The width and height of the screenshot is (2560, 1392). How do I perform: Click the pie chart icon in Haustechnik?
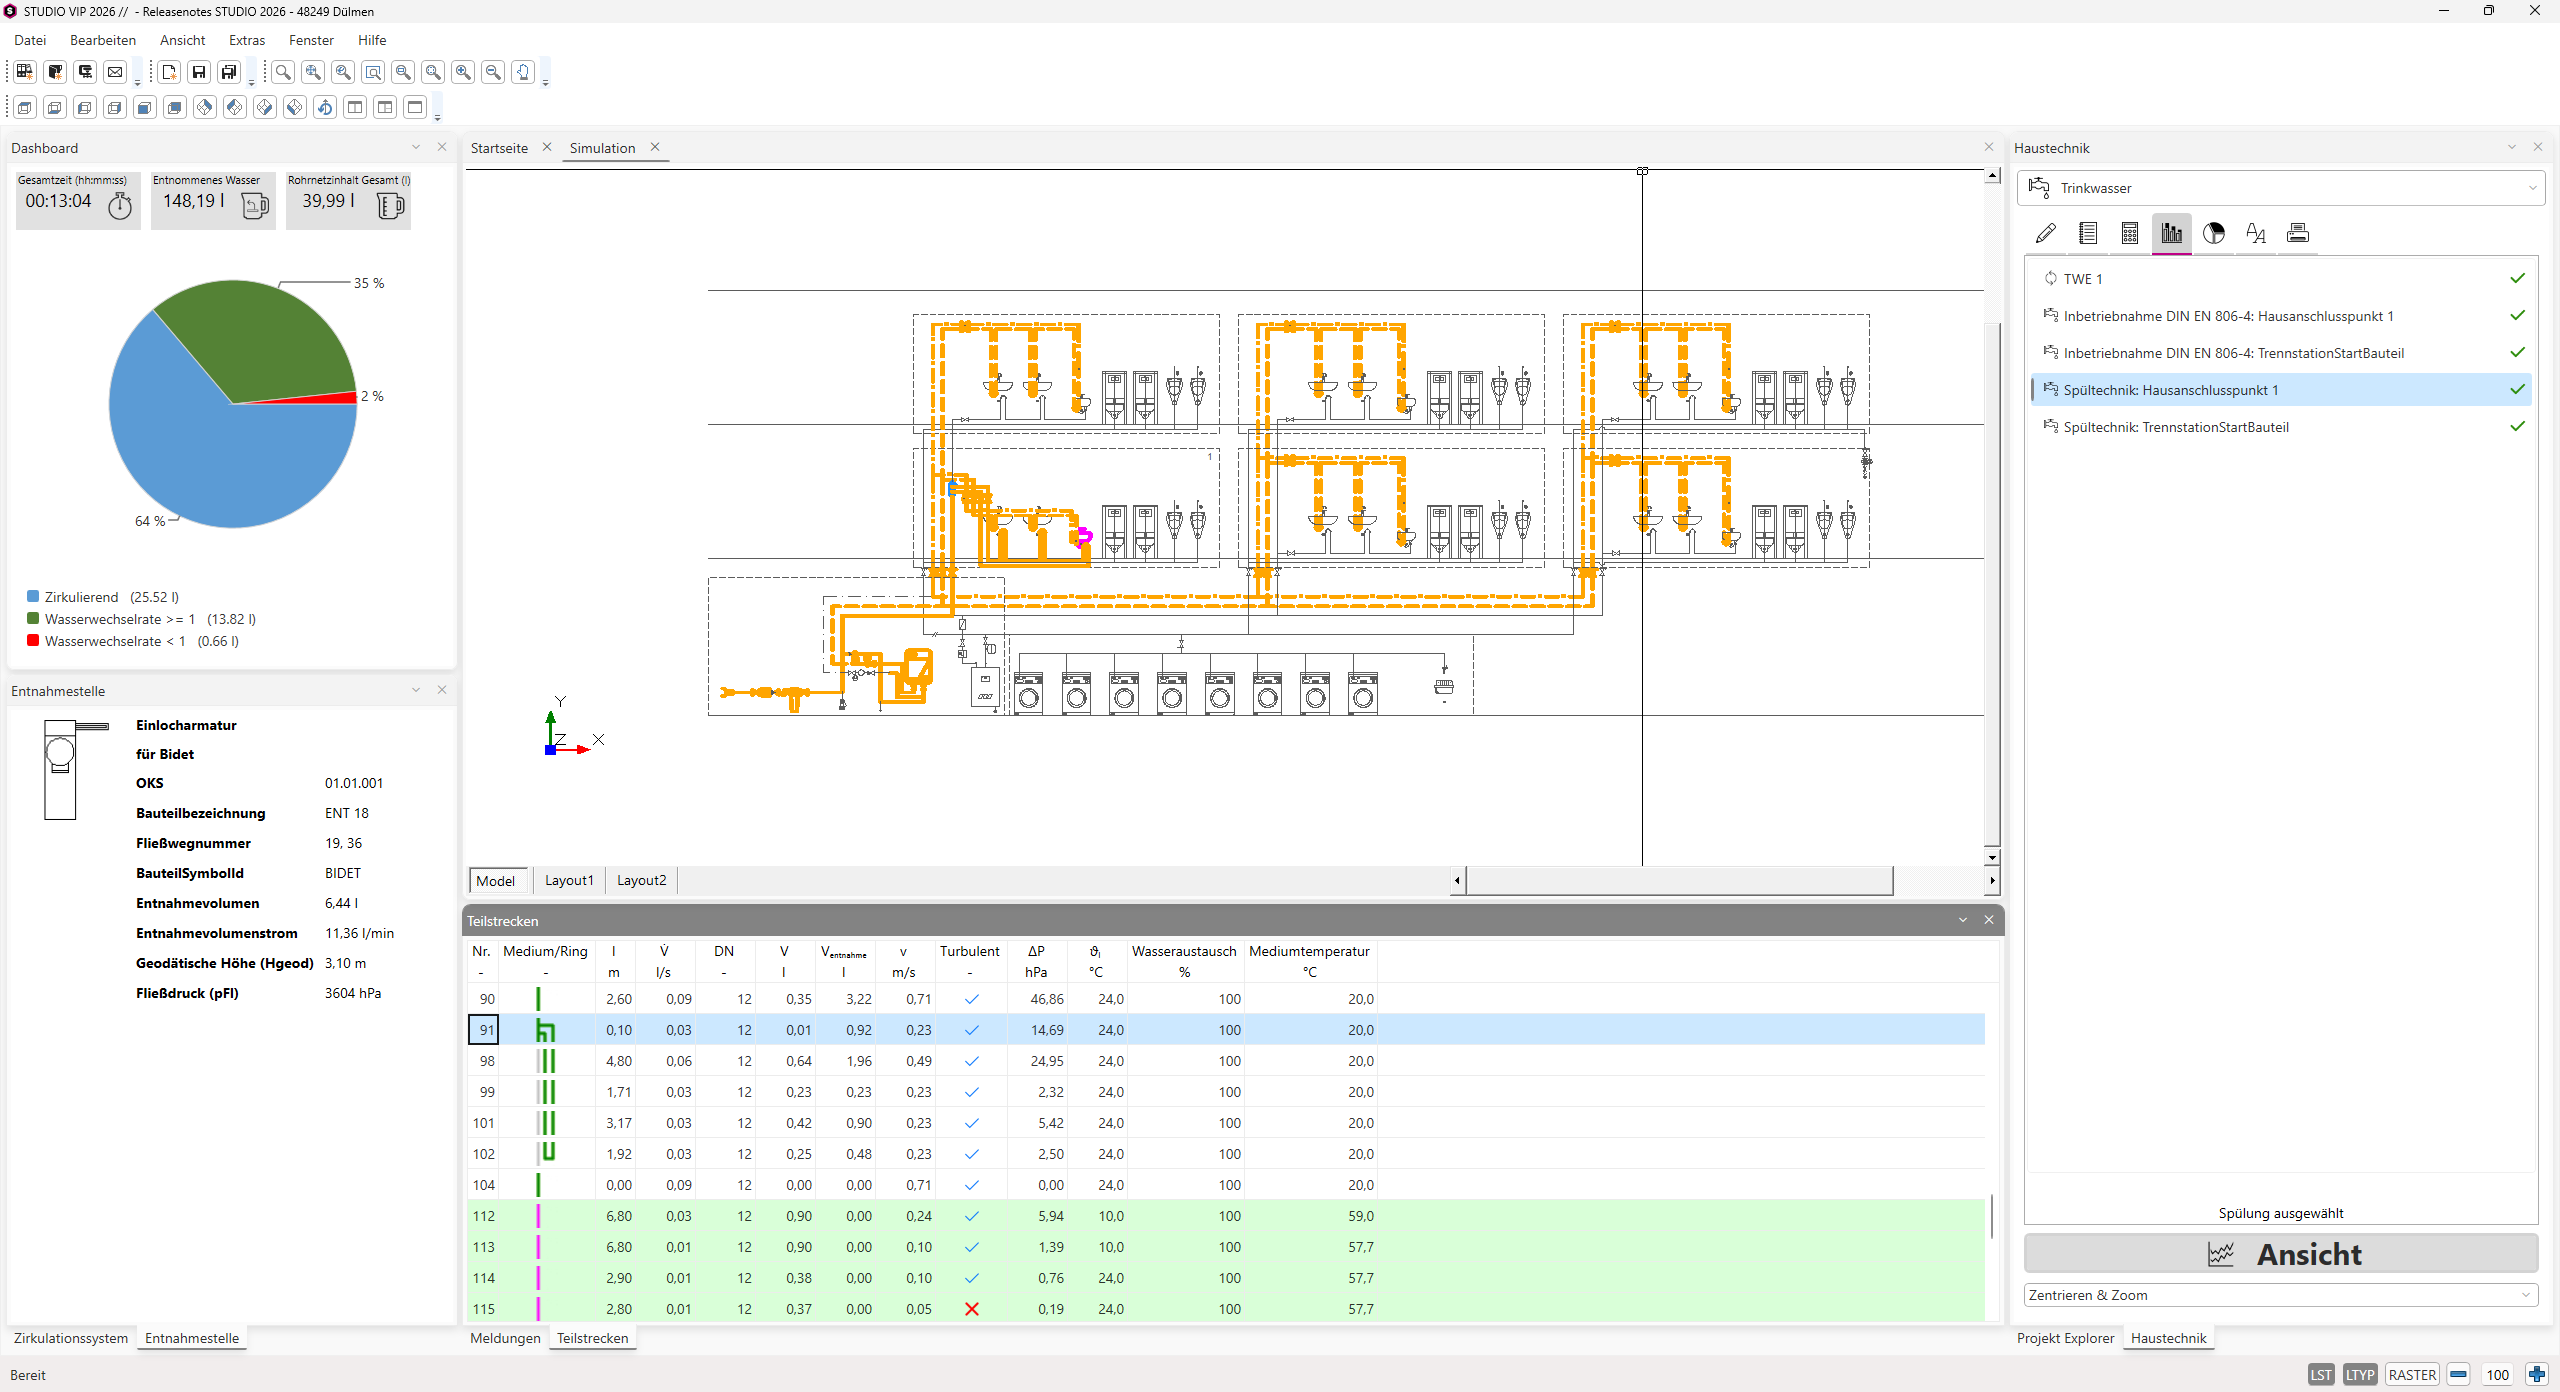coord(2214,233)
